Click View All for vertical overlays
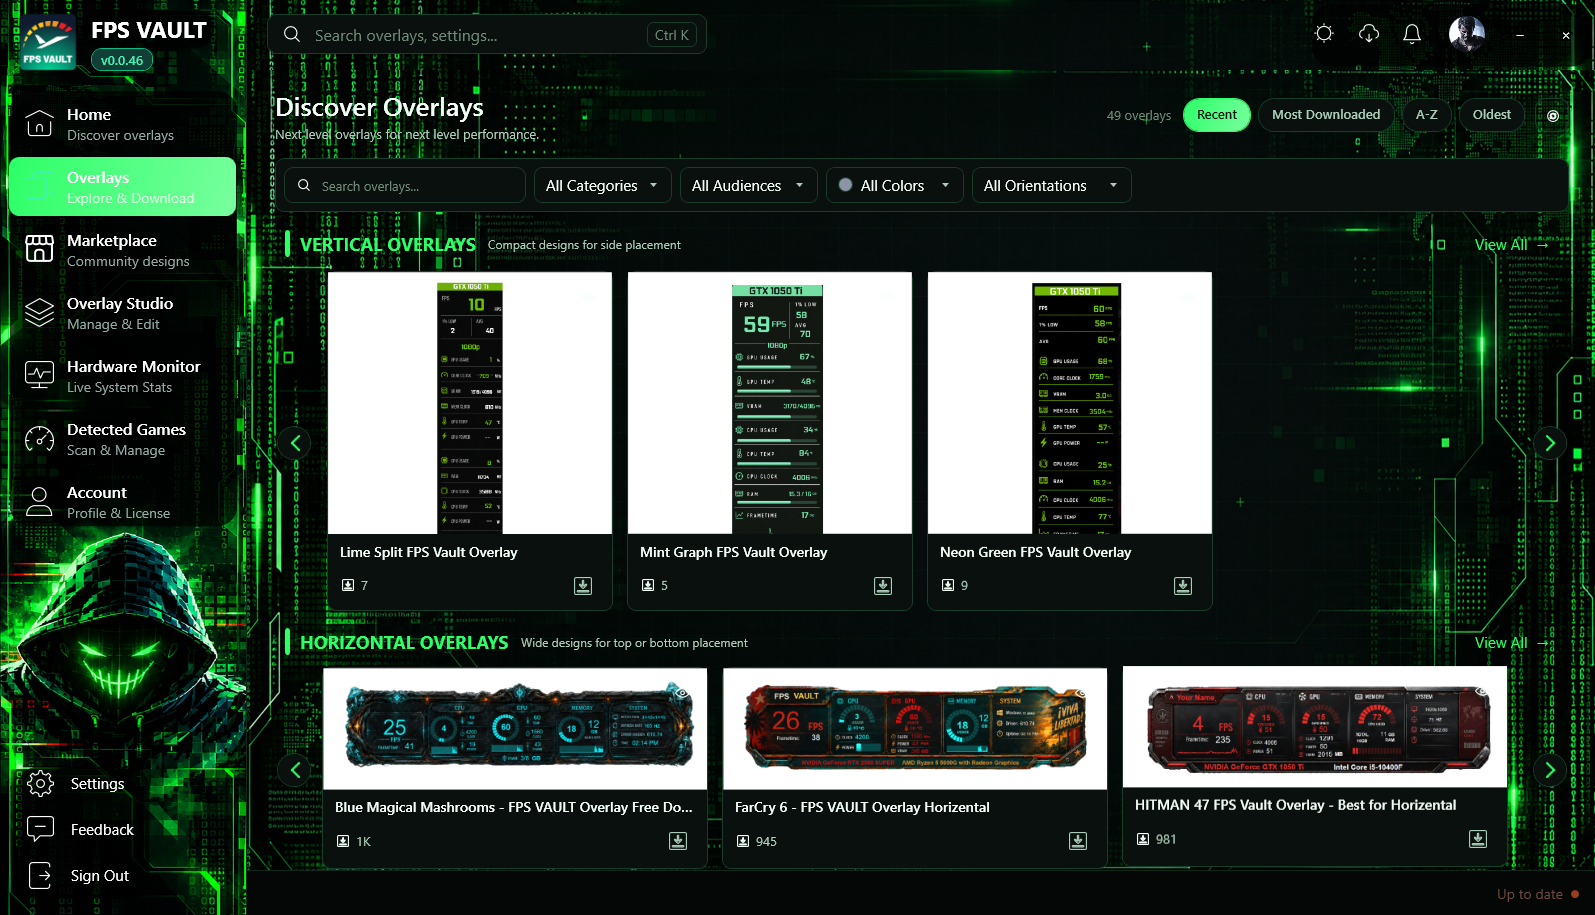Viewport: 1595px width, 915px height. tap(1510, 245)
